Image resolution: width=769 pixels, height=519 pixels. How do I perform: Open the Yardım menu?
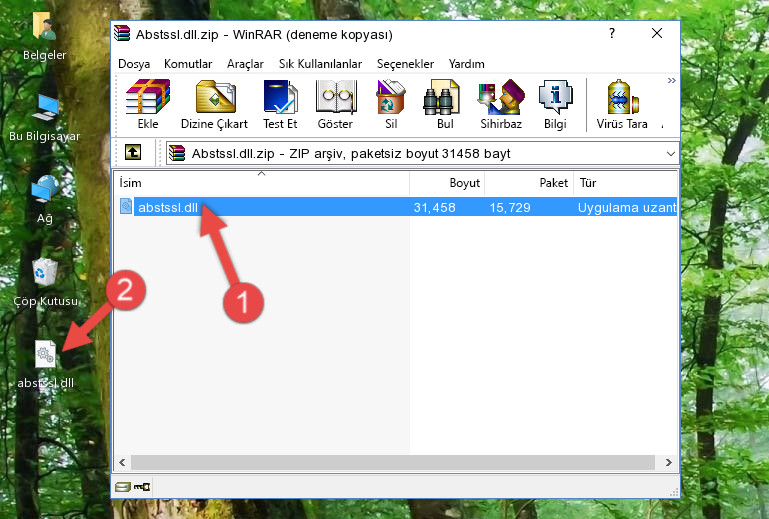tap(466, 64)
